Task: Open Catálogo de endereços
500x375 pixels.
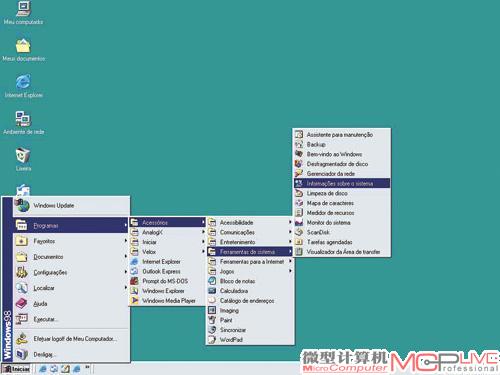Action: 250,301
